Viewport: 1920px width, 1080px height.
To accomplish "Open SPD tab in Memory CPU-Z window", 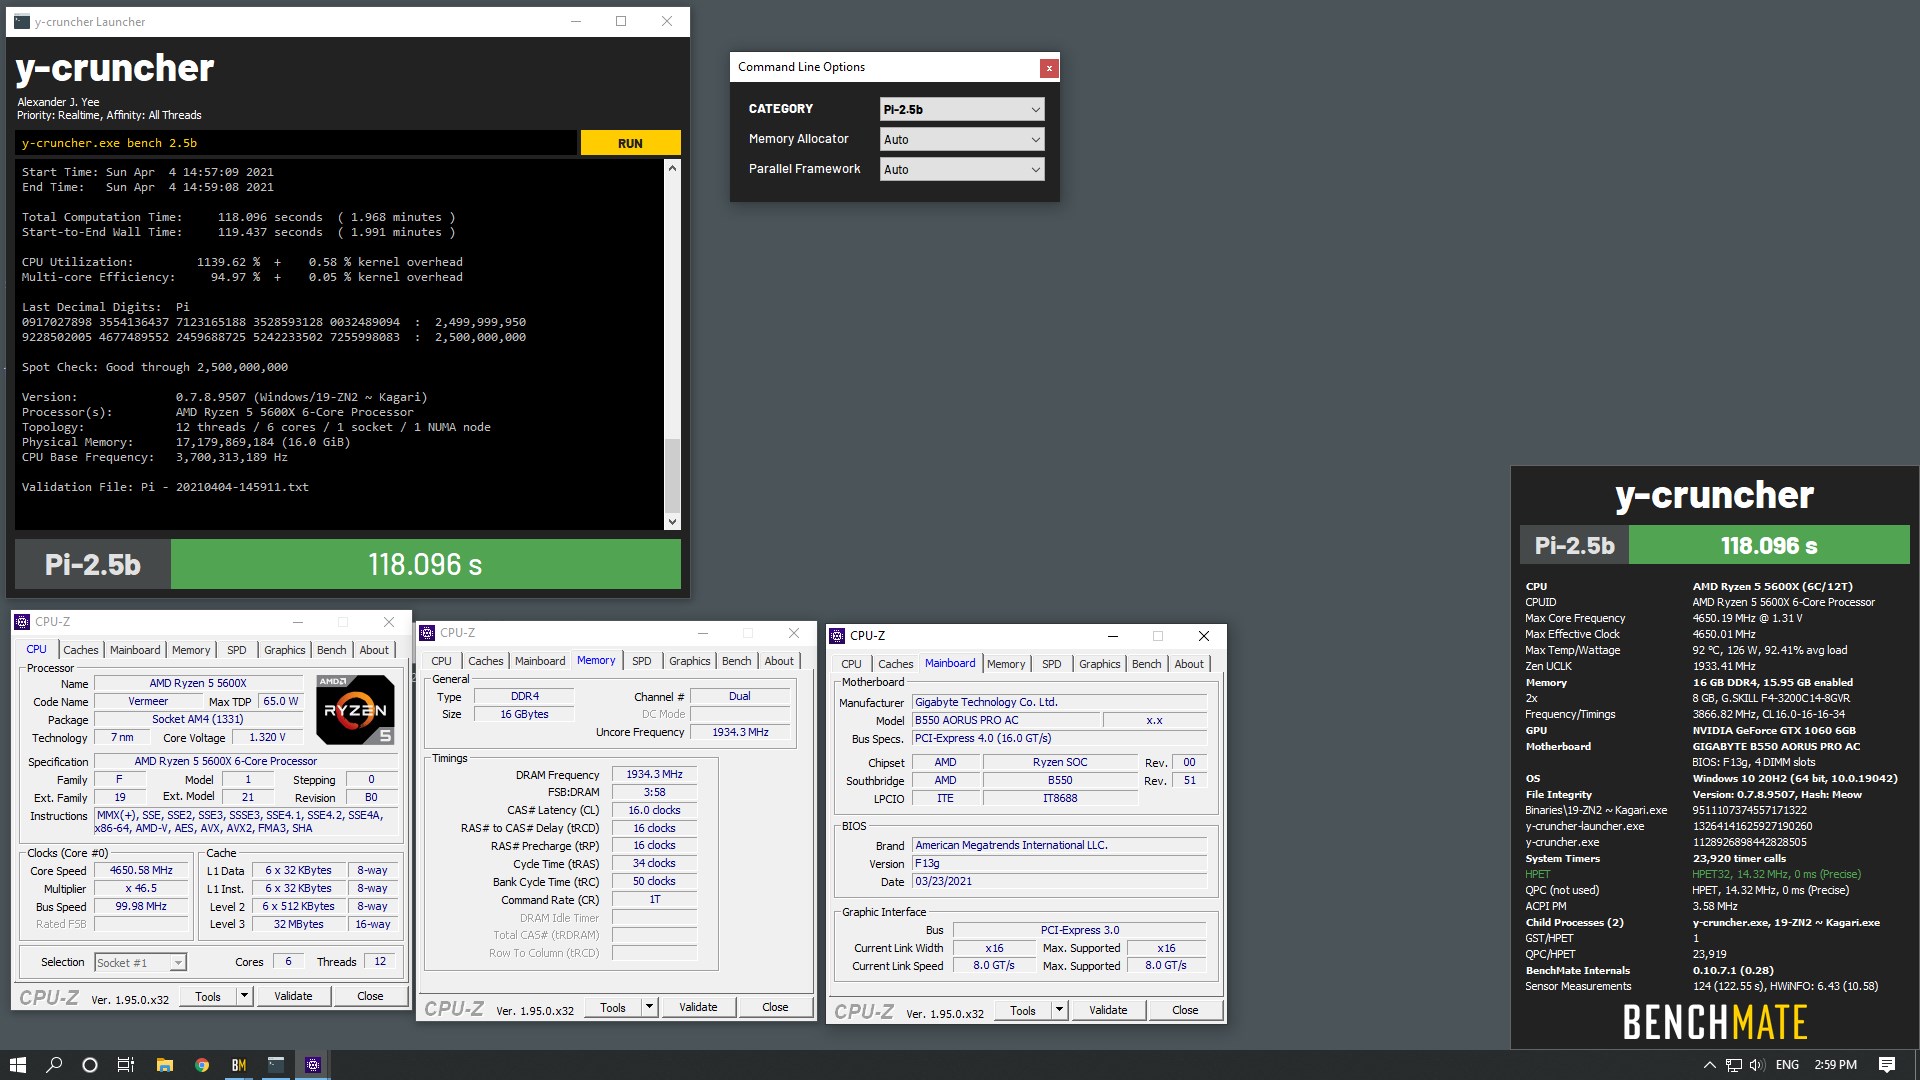I will [x=642, y=661].
